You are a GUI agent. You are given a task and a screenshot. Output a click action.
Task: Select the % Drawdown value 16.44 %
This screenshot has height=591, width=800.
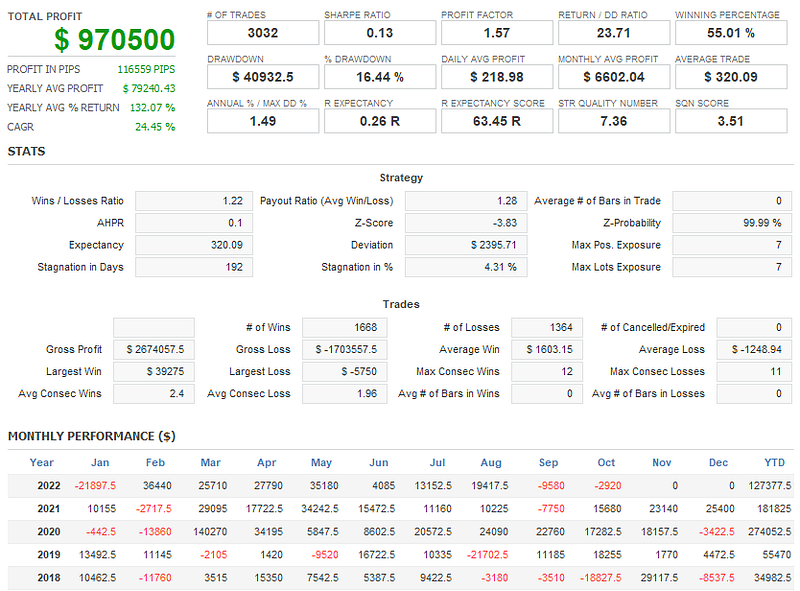click(380, 77)
